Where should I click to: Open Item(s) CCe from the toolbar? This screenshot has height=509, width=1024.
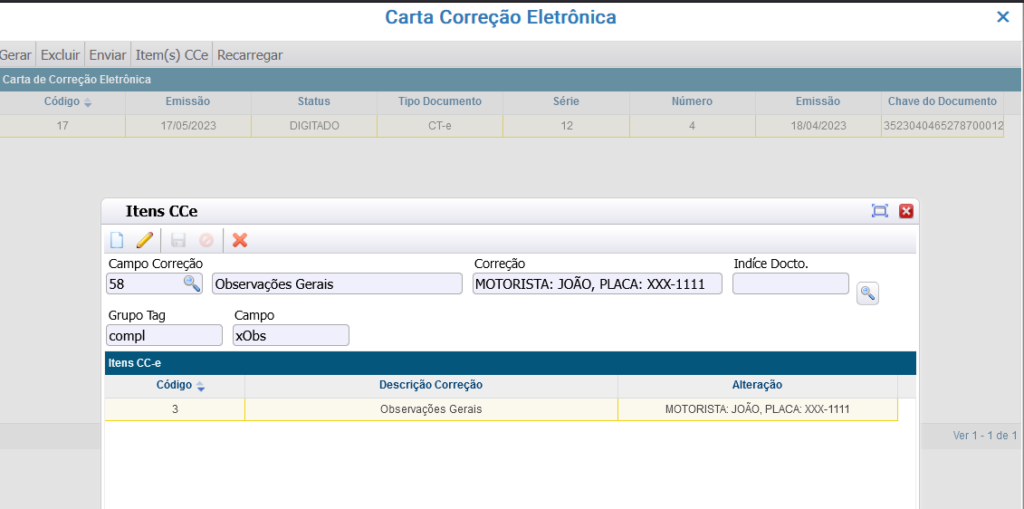171,55
